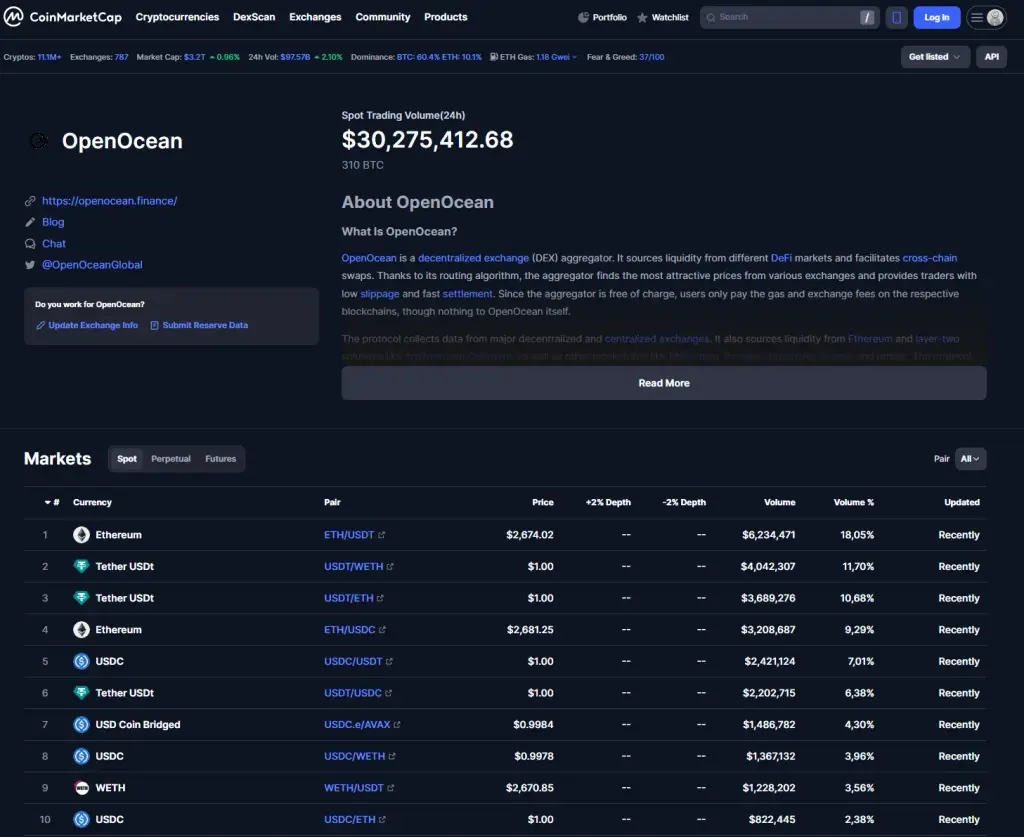Click the API button

(x=991, y=57)
